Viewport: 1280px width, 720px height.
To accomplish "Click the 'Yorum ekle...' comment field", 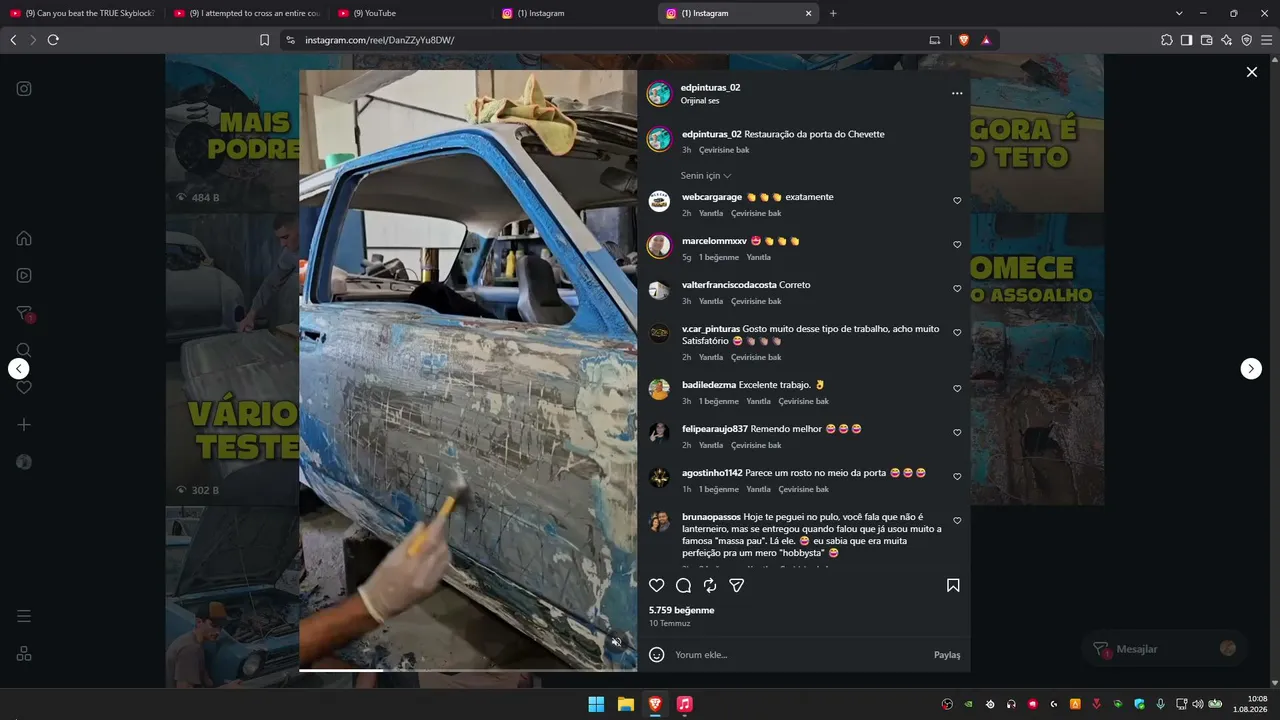I will [x=800, y=655].
